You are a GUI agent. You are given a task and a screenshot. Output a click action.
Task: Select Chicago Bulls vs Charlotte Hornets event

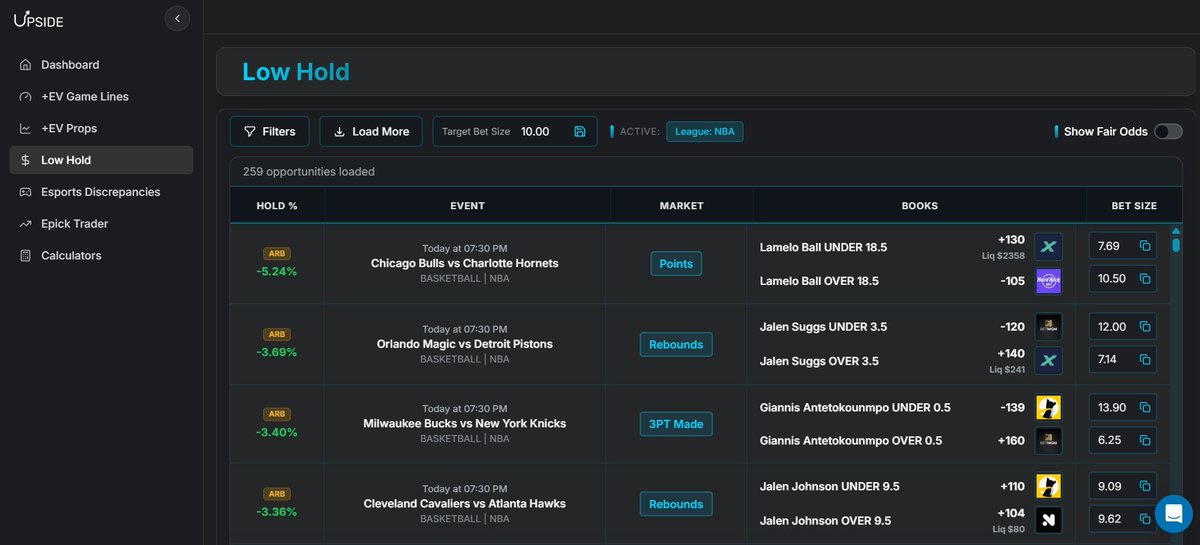(464, 263)
